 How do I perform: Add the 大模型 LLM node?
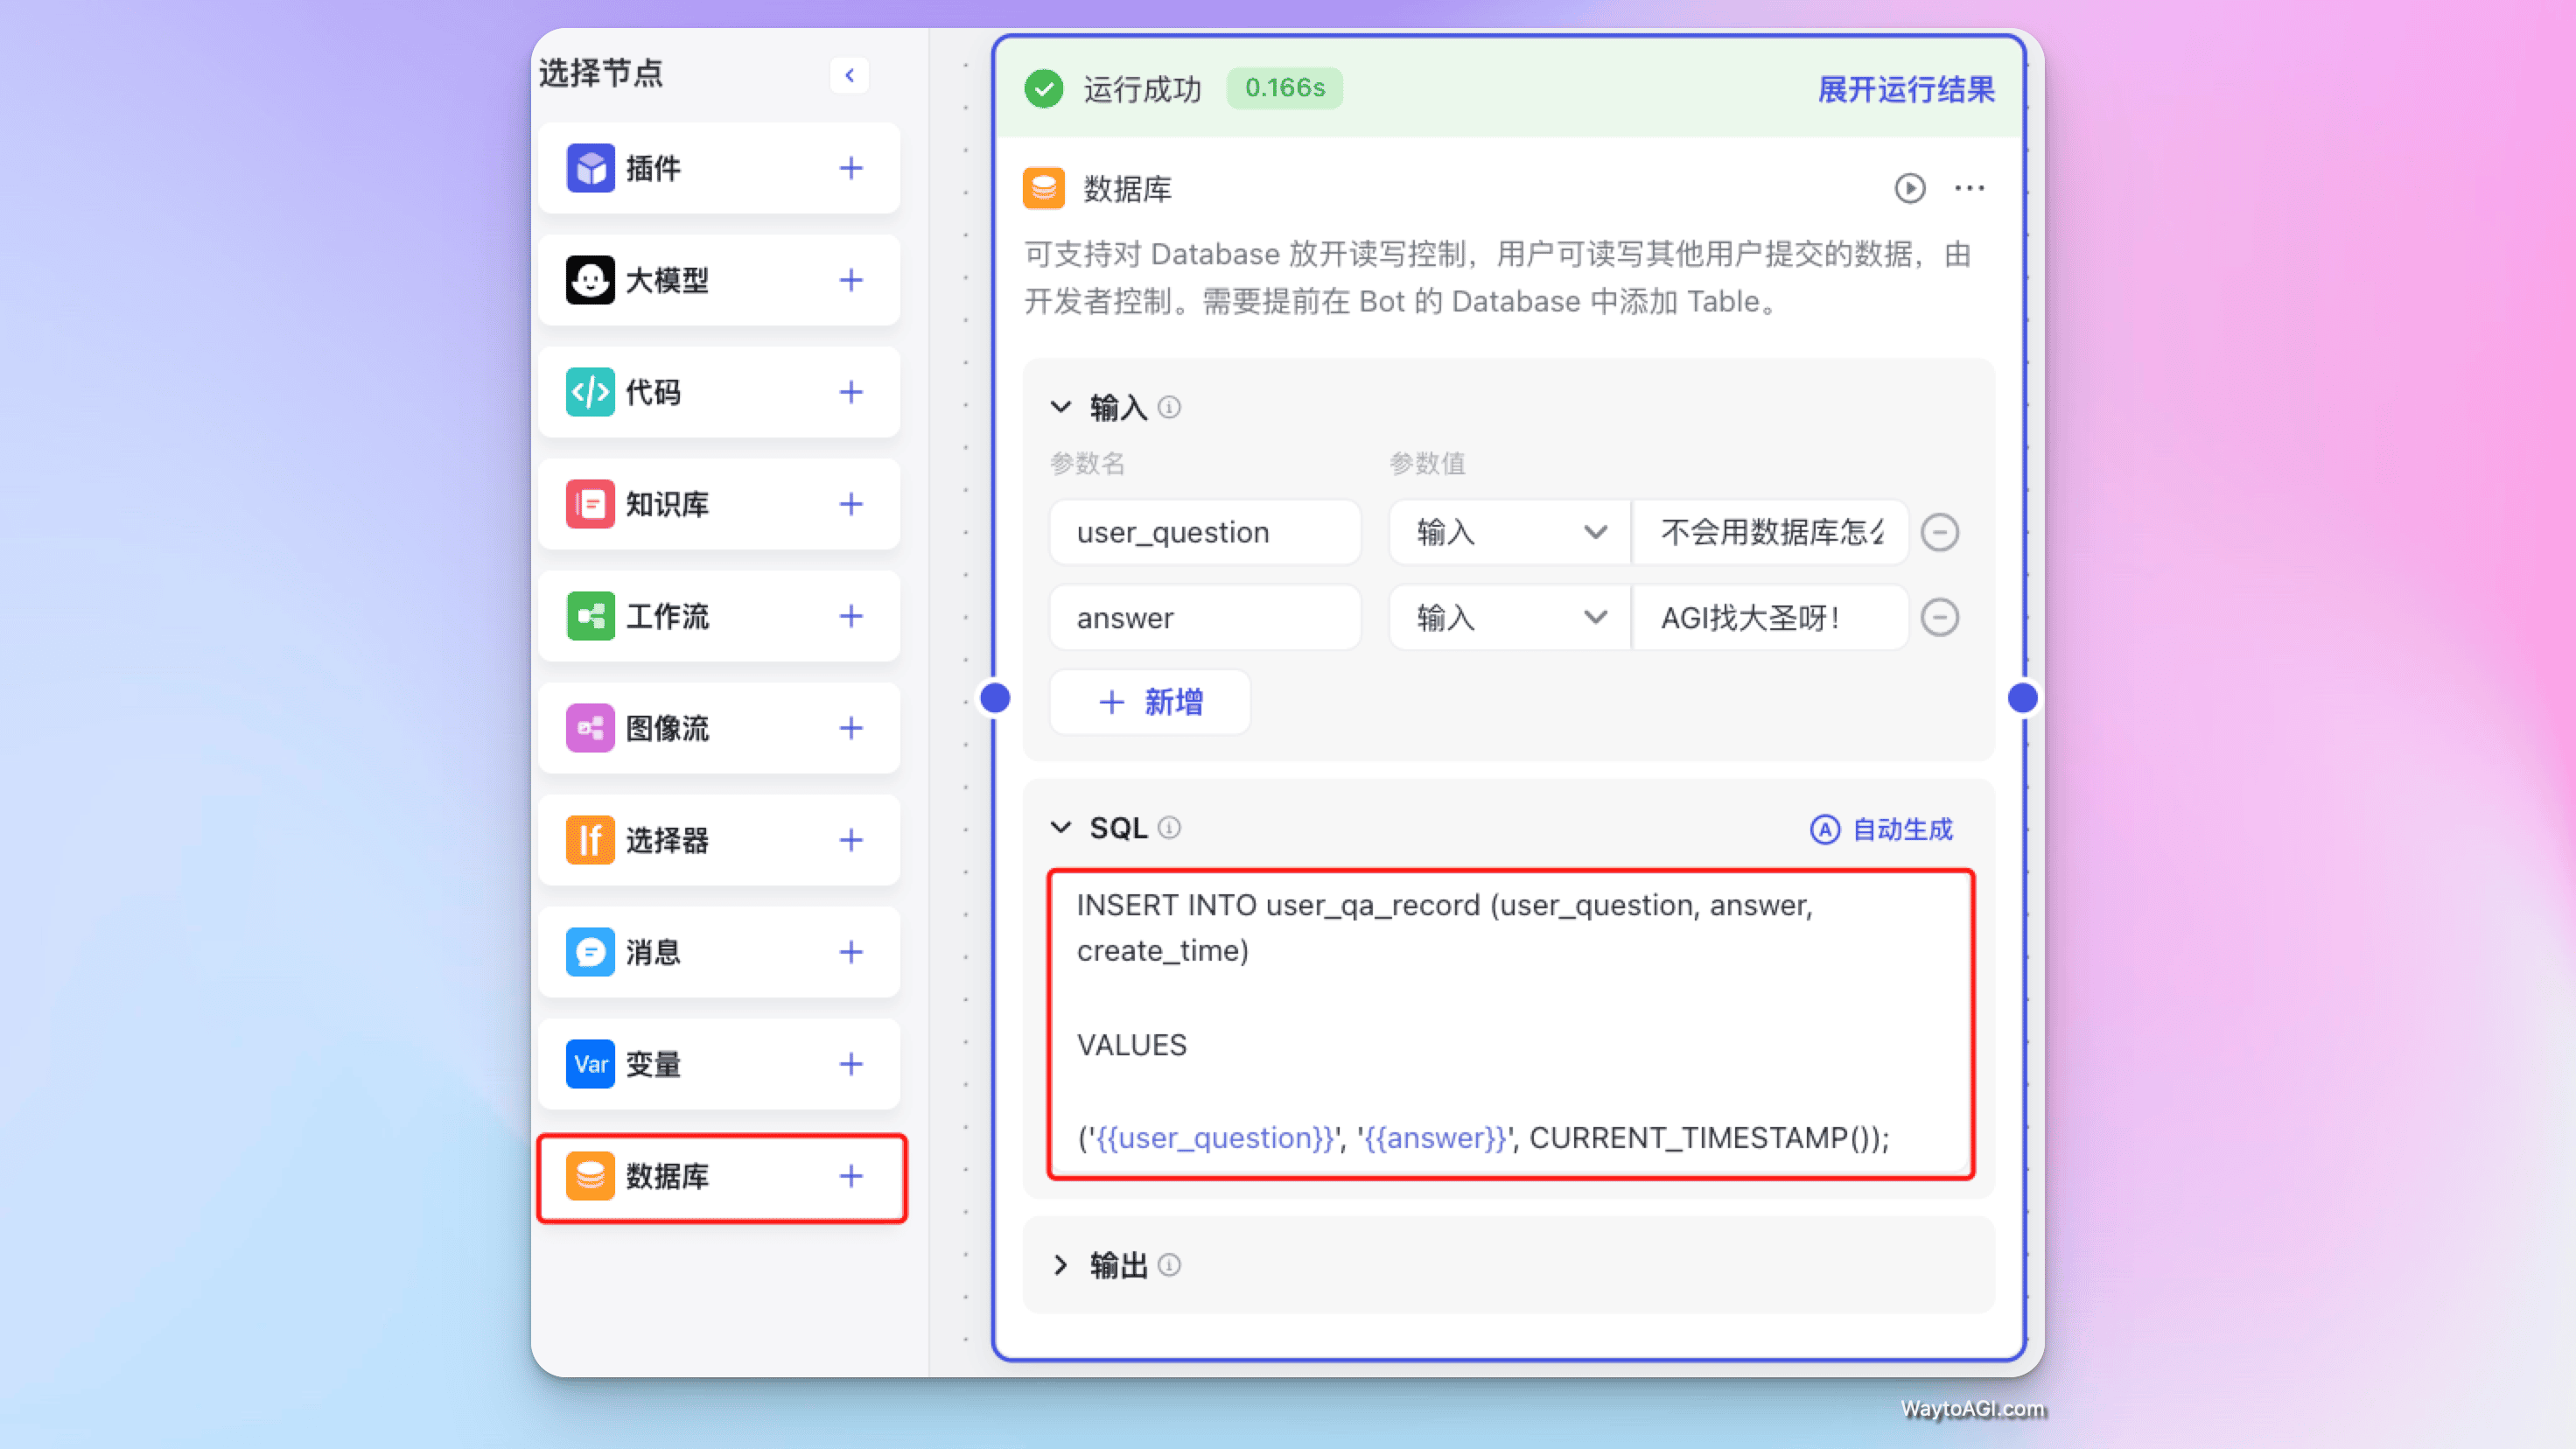pos(850,280)
